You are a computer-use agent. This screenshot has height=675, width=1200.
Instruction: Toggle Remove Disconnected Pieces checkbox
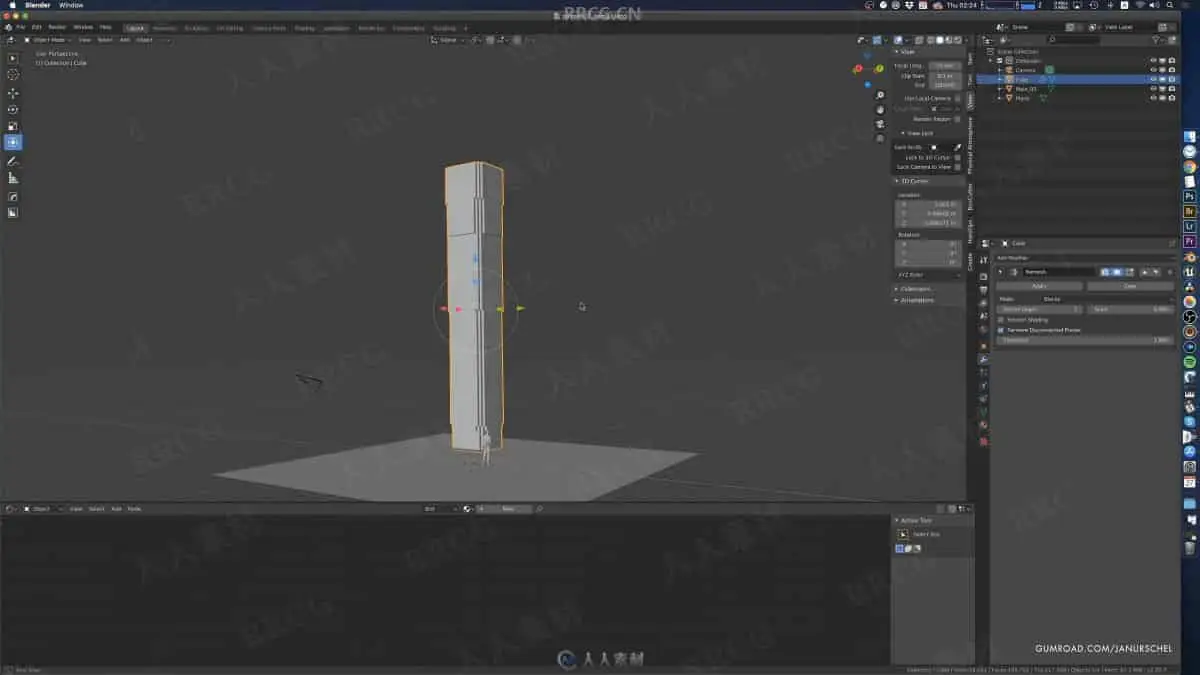click(x=1001, y=330)
